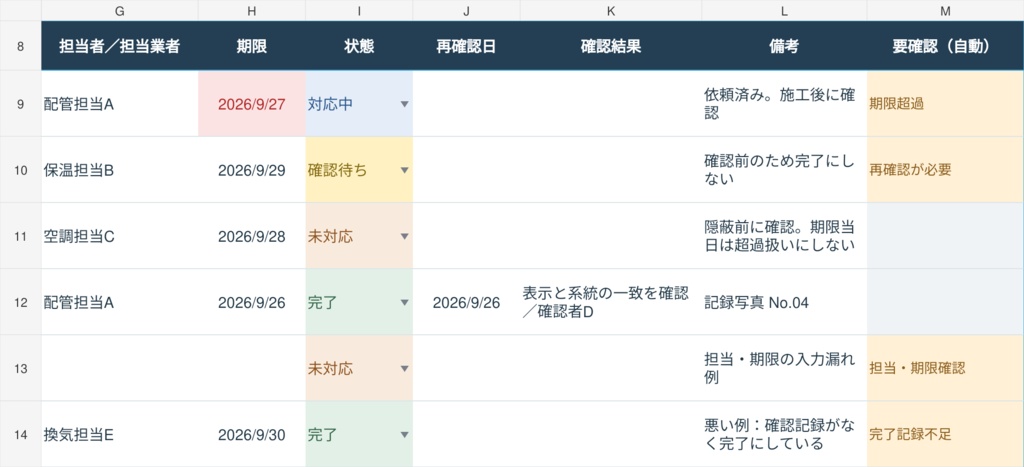The width and height of the screenshot is (1024, 467).
Task: Click the 確認結果 header cell
Action: tap(611, 46)
